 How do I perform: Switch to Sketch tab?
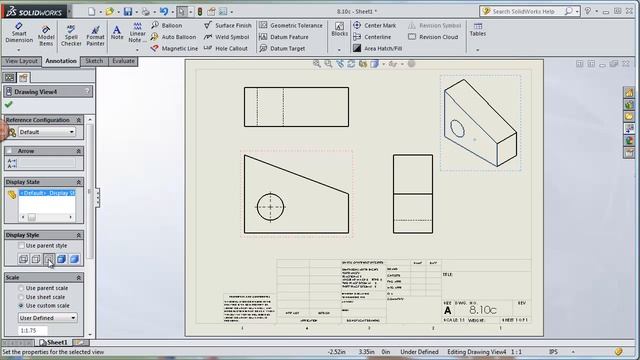click(x=94, y=61)
